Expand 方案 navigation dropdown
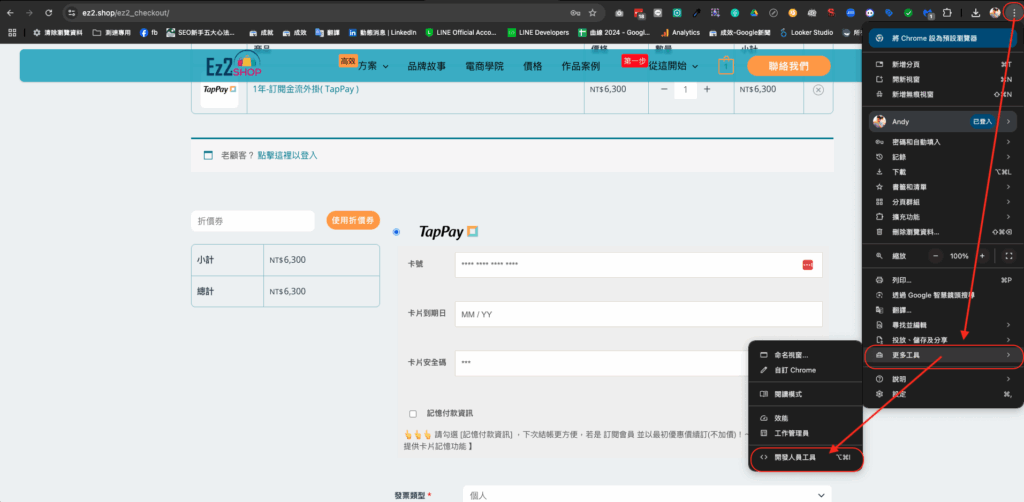1024x502 pixels. [x=373, y=66]
